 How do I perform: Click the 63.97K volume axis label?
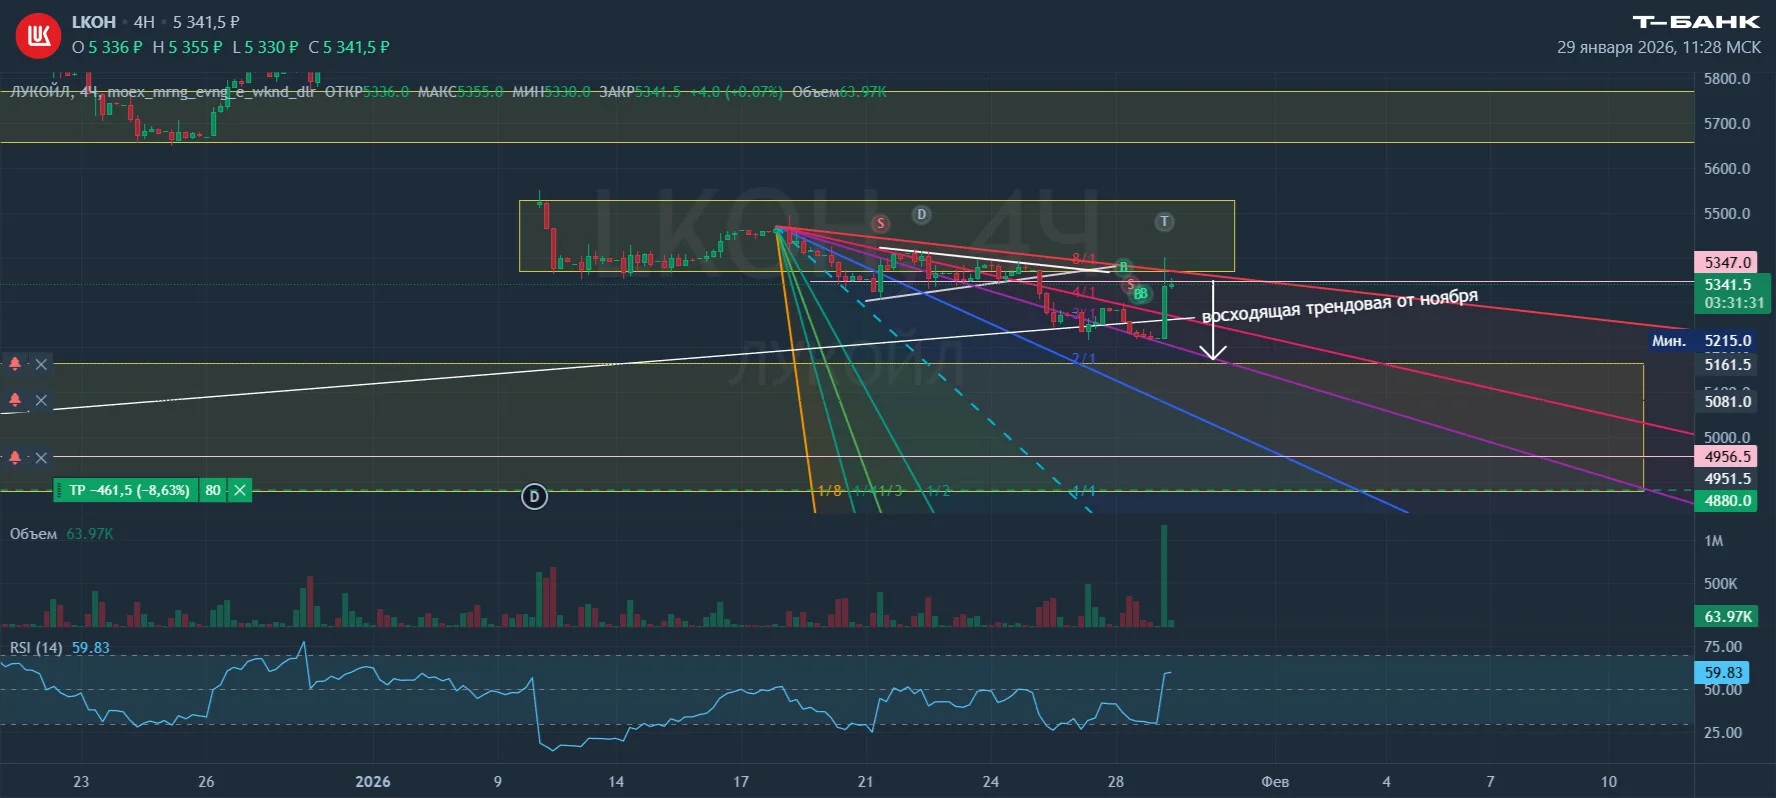coord(1727,617)
